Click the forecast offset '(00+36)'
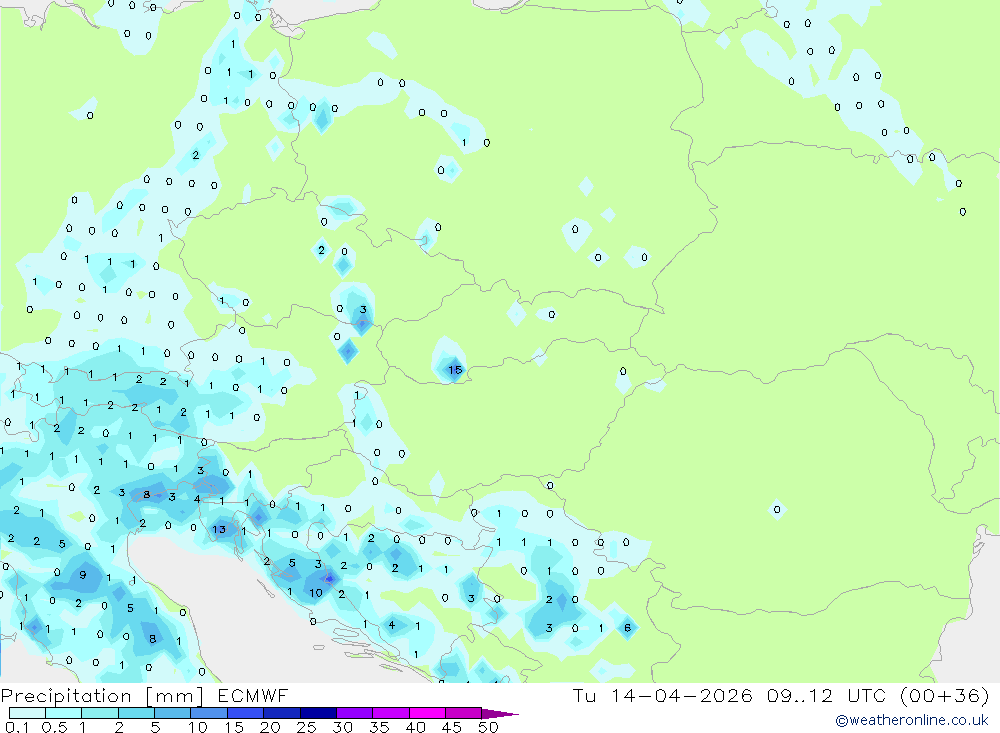 pos(945,695)
